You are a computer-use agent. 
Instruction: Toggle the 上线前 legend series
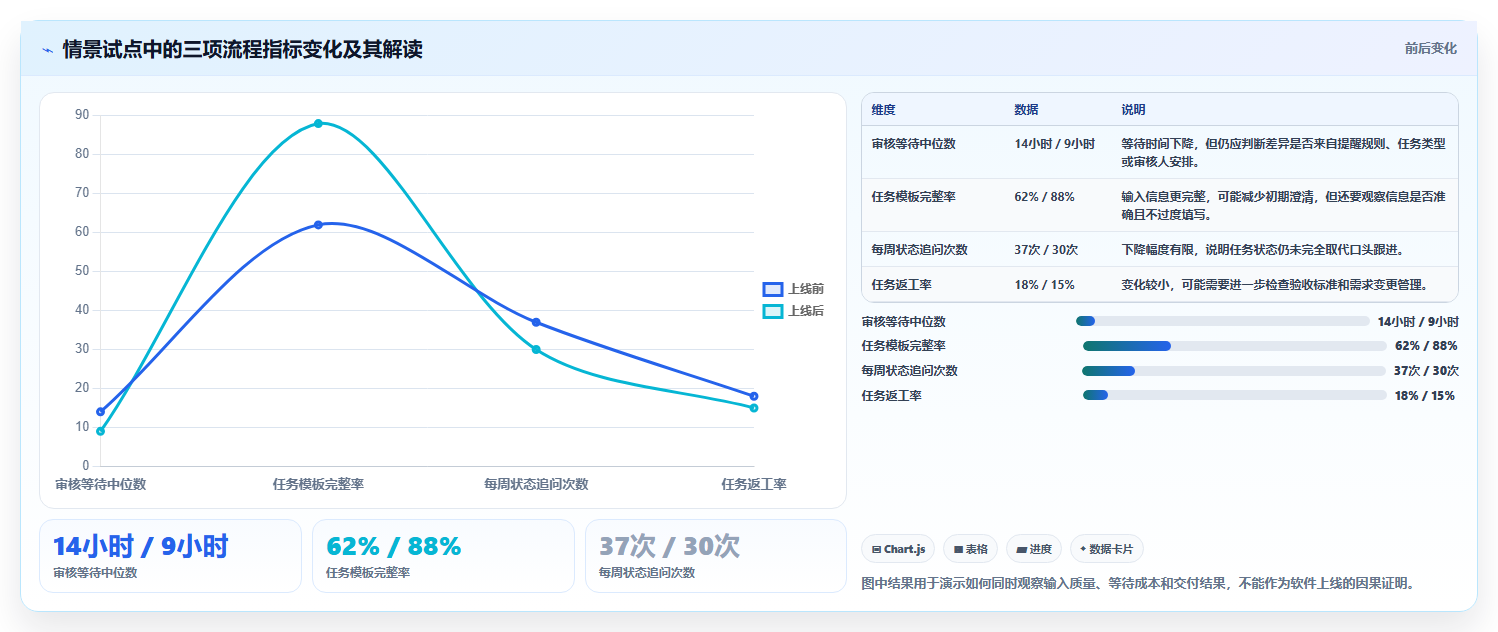click(x=793, y=289)
